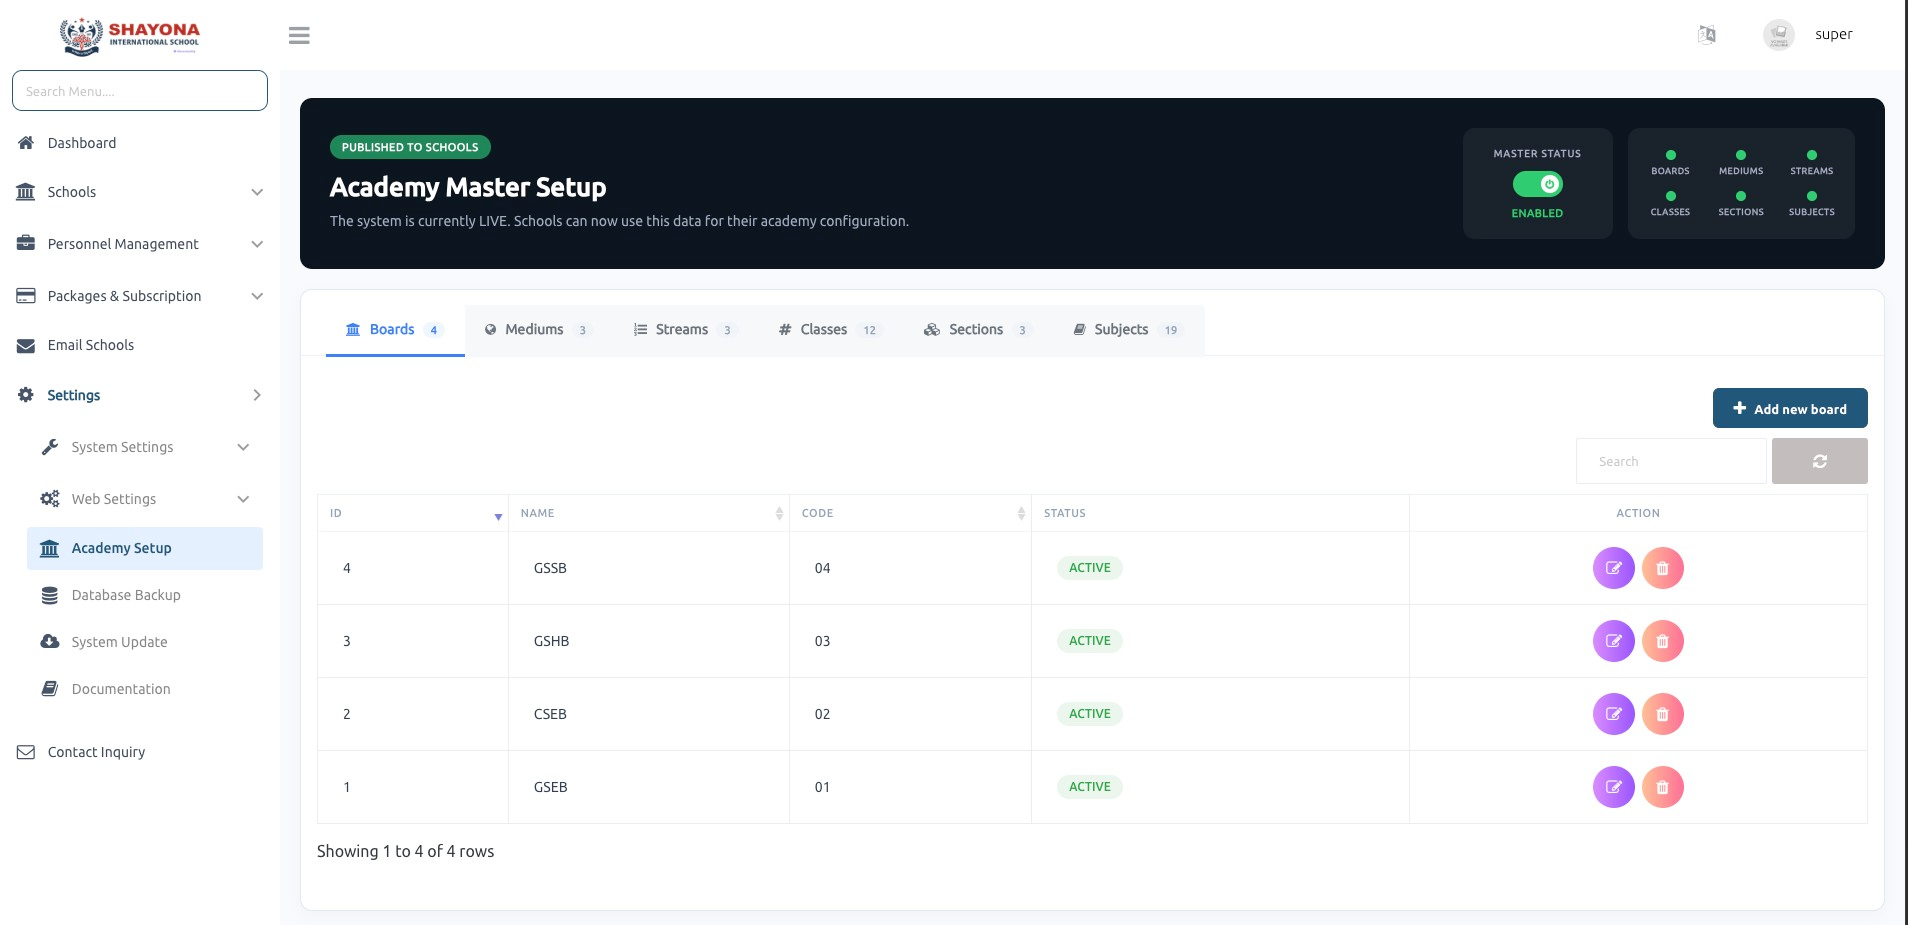Open the language translate icon in header
This screenshot has width=1908, height=925.
(x=1707, y=35)
